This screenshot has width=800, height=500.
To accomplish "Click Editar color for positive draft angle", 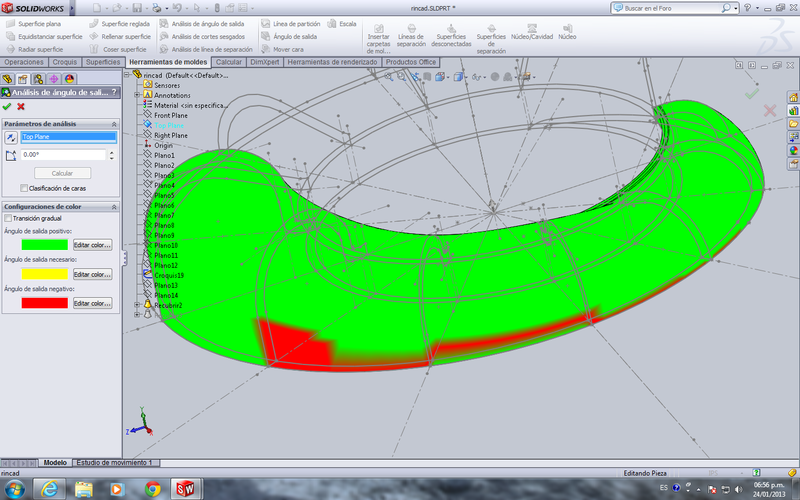I will tap(92, 244).
